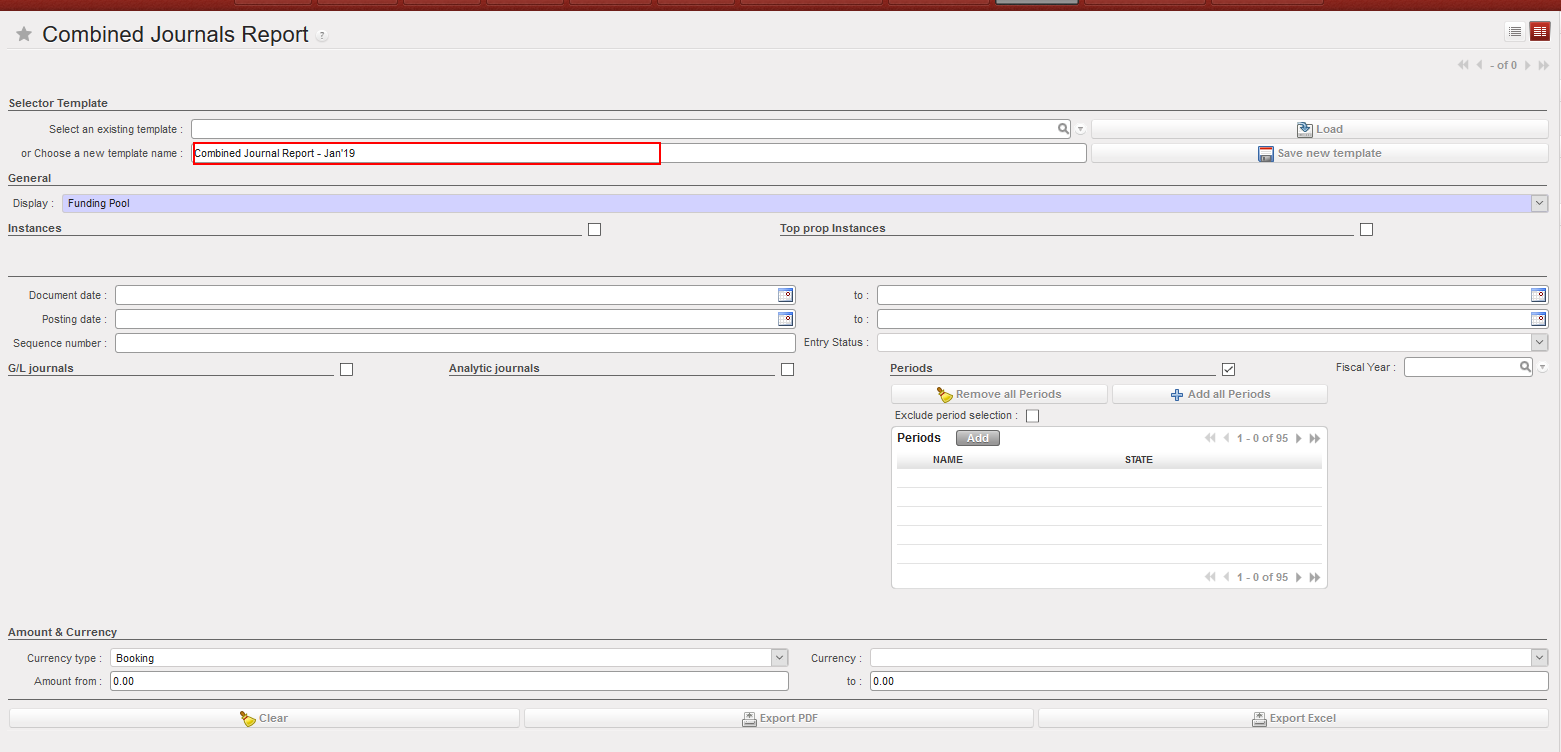Check the Exclude period selection box

(1032, 416)
